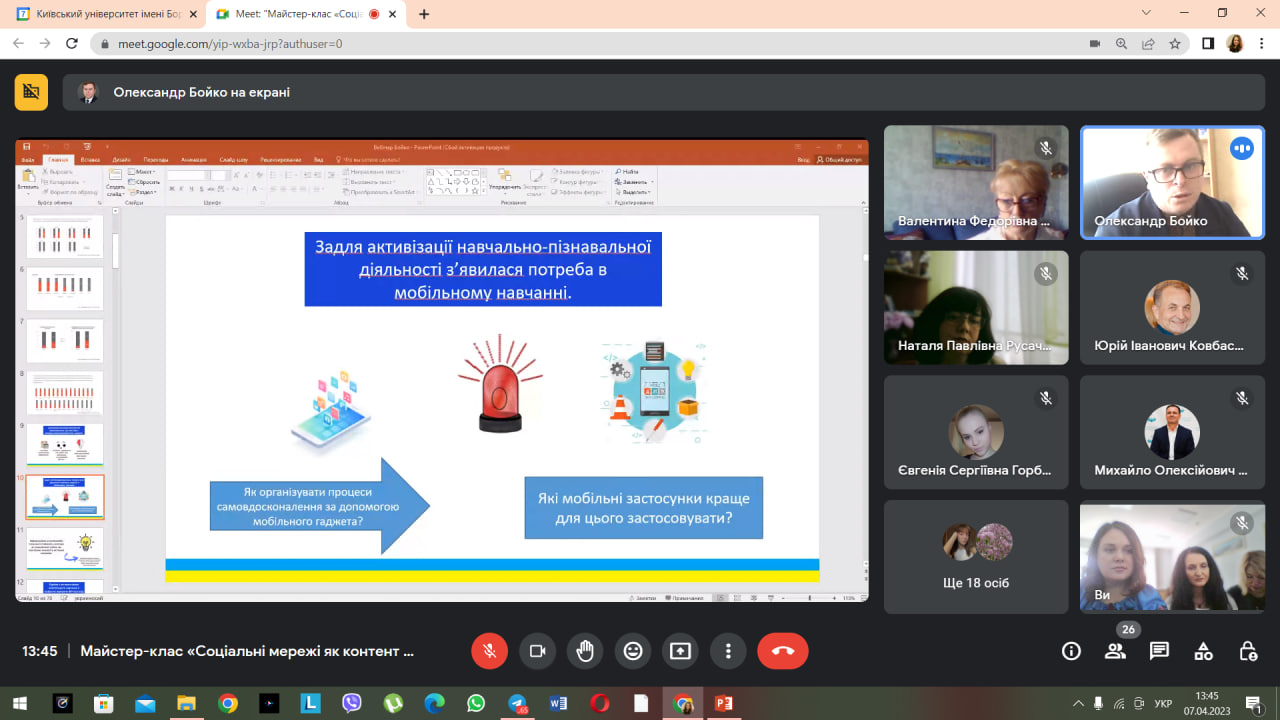
Task: Select Олександр Бойко's video tile
Action: [x=1172, y=182]
